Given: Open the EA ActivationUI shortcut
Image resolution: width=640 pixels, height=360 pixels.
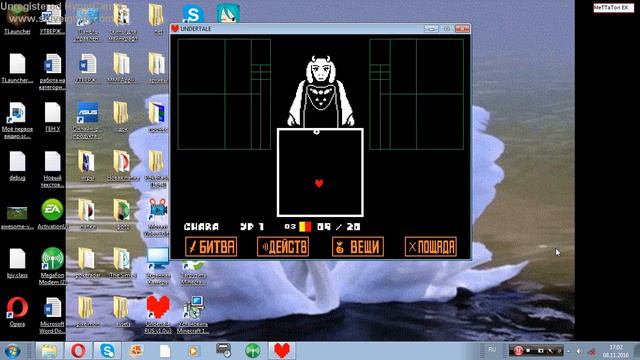Looking at the screenshot, I should coord(52,214).
